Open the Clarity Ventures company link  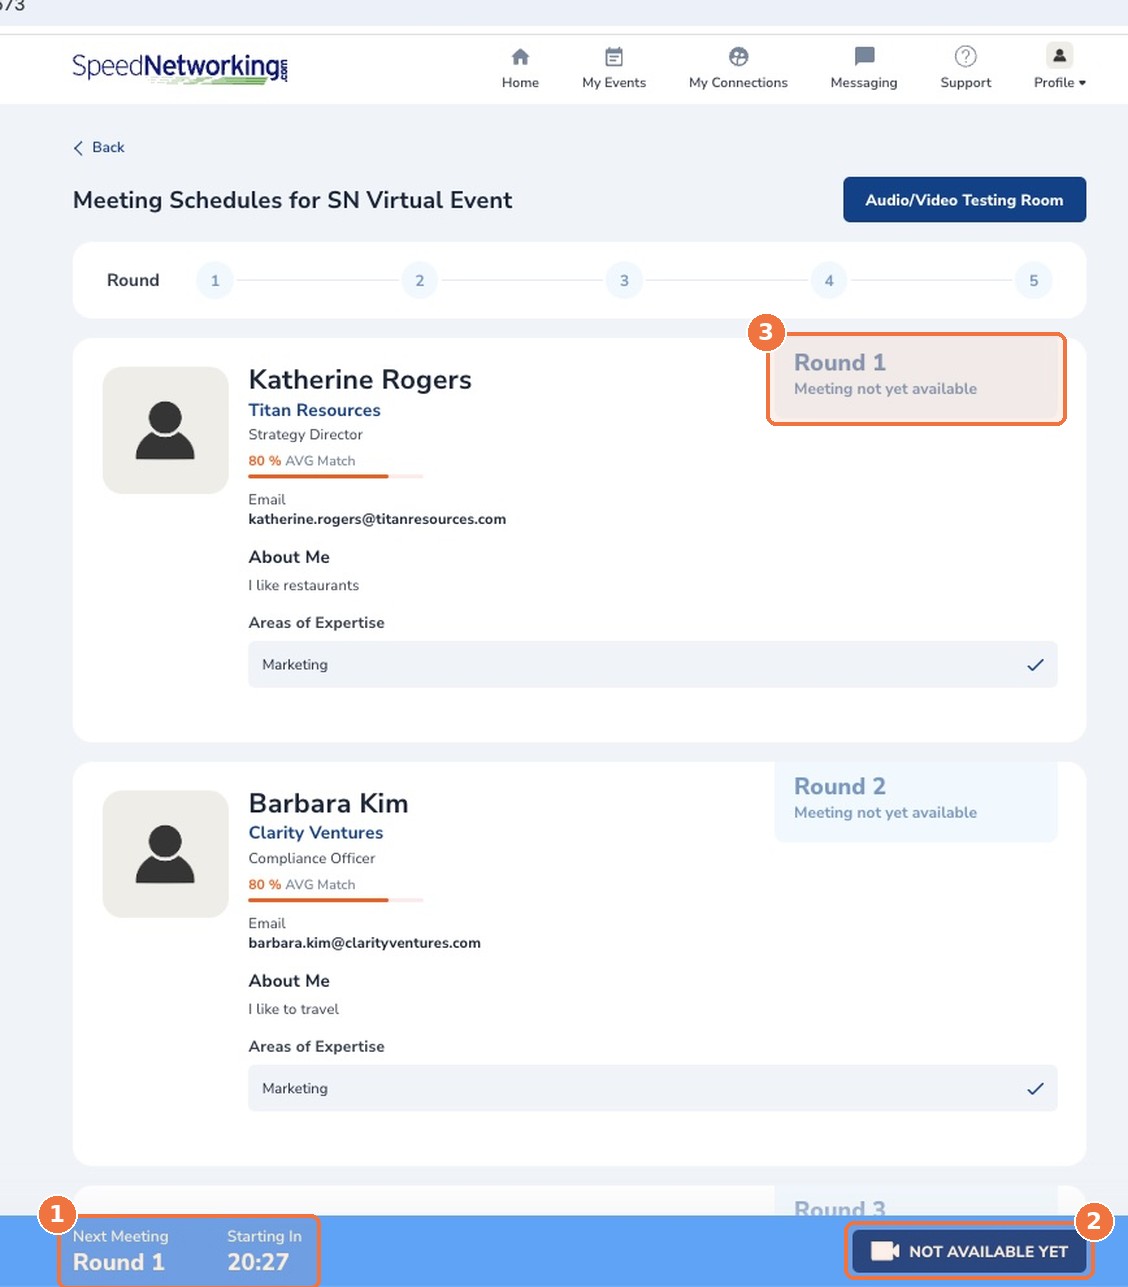click(x=316, y=833)
